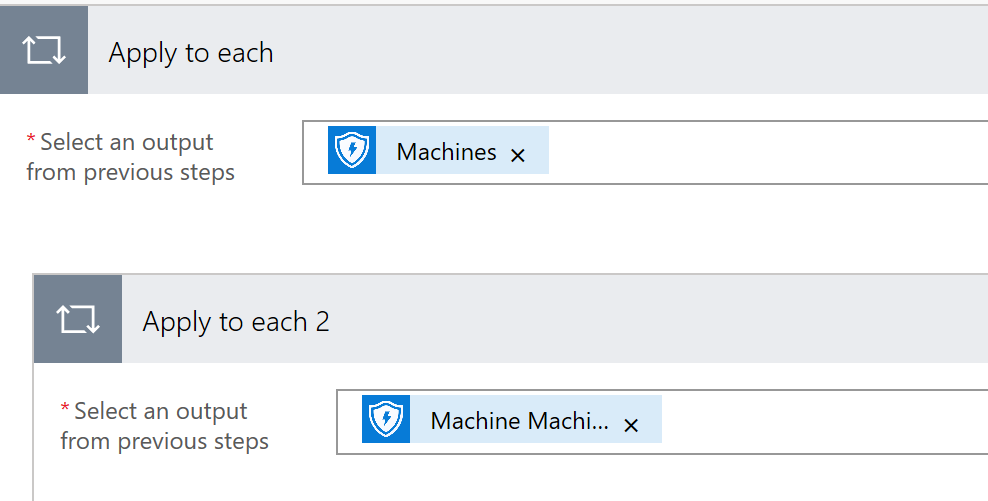Image resolution: width=988 pixels, height=501 pixels.
Task: Click the Defender shield icon on Machines token
Action: coord(352,150)
